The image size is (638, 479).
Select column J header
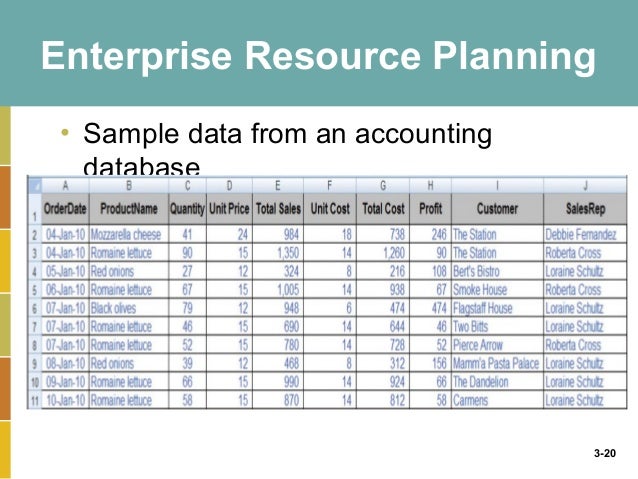(x=585, y=186)
